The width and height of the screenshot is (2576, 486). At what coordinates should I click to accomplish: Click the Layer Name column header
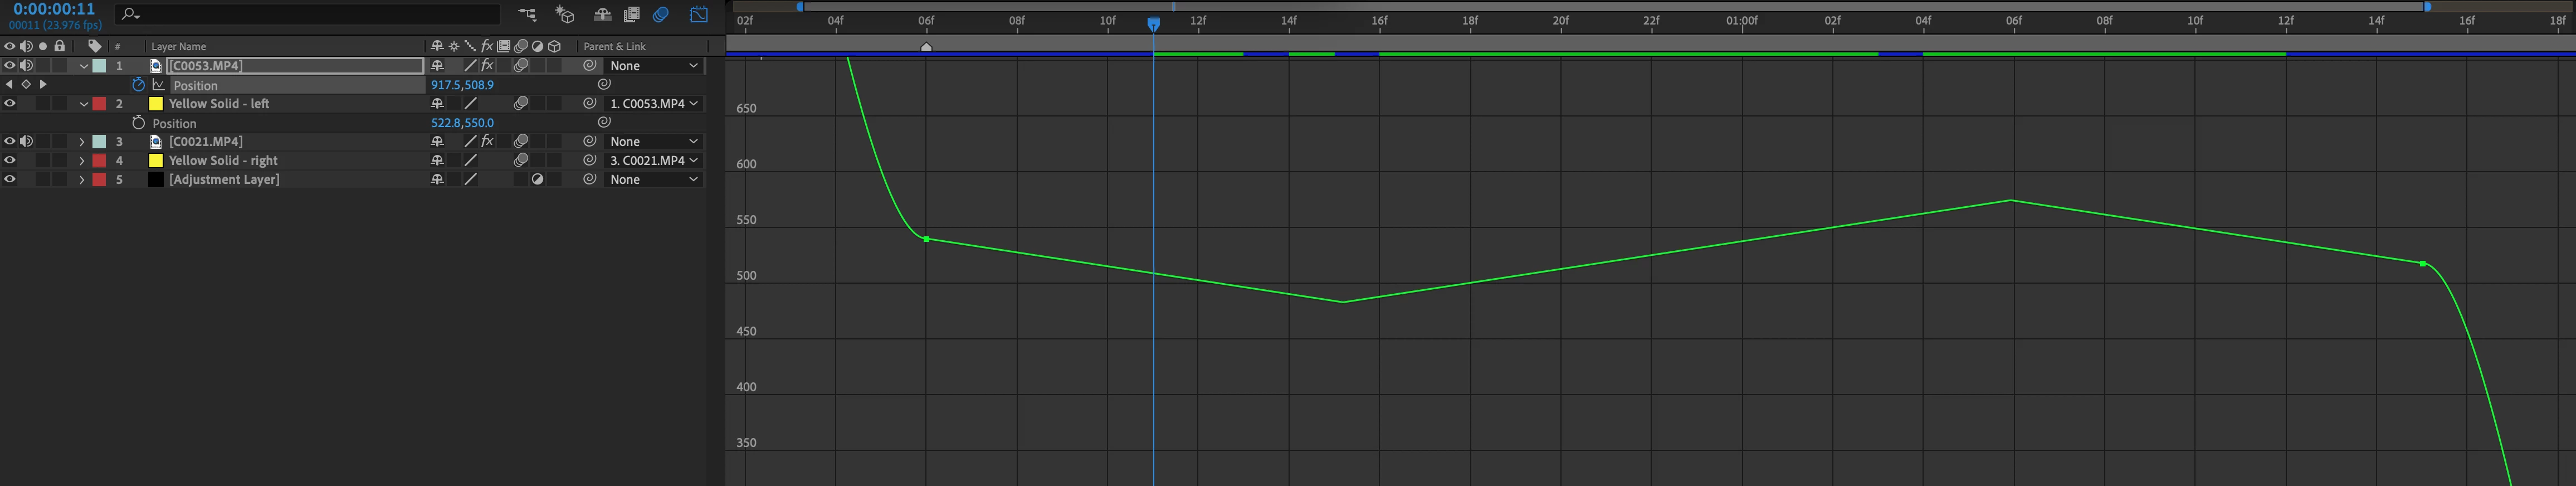pyautogui.click(x=179, y=46)
